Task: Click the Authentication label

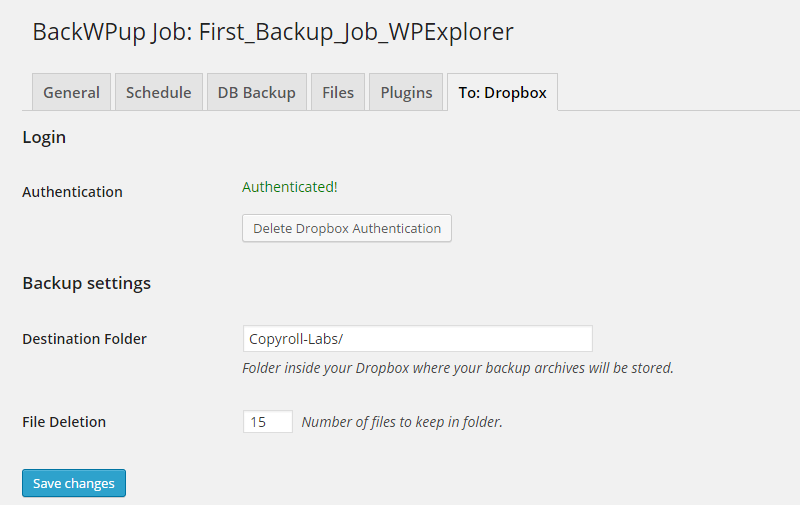Action: pyautogui.click(x=72, y=192)
